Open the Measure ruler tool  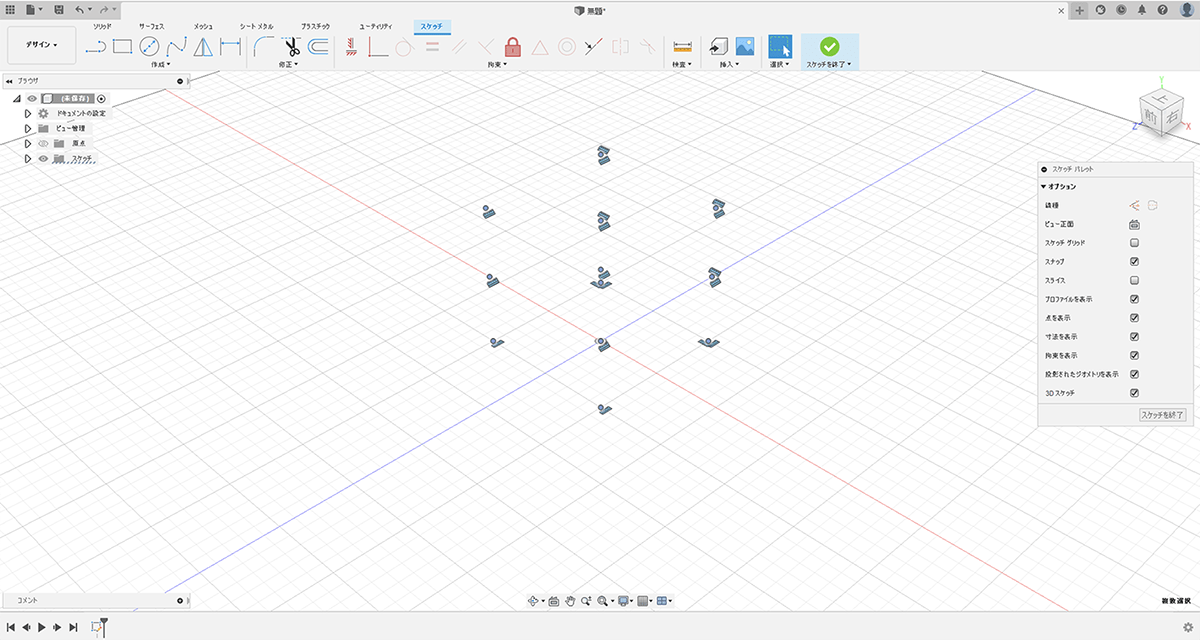pyautogui.click(x=683, y=46)
